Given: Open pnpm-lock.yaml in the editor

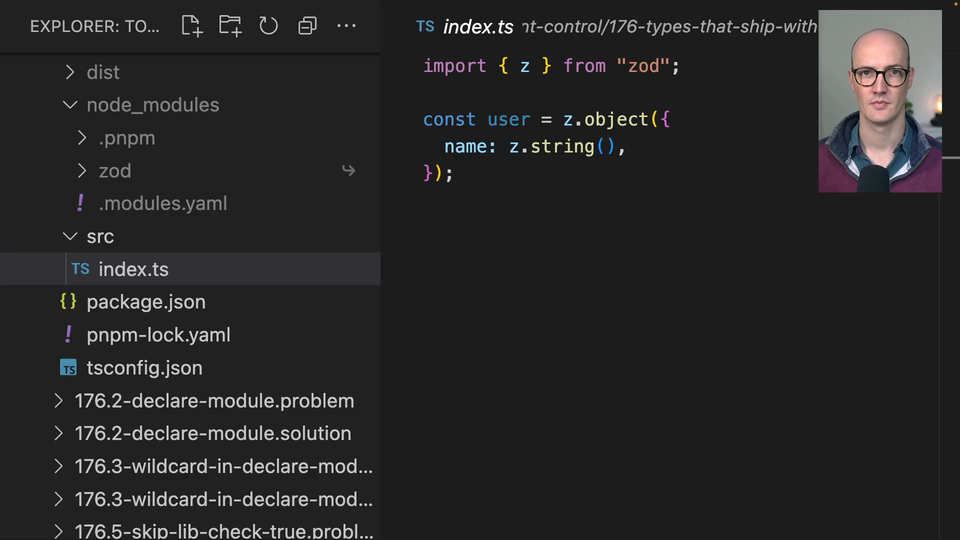Looking at the screenshot, I should [x=158, y=335].
